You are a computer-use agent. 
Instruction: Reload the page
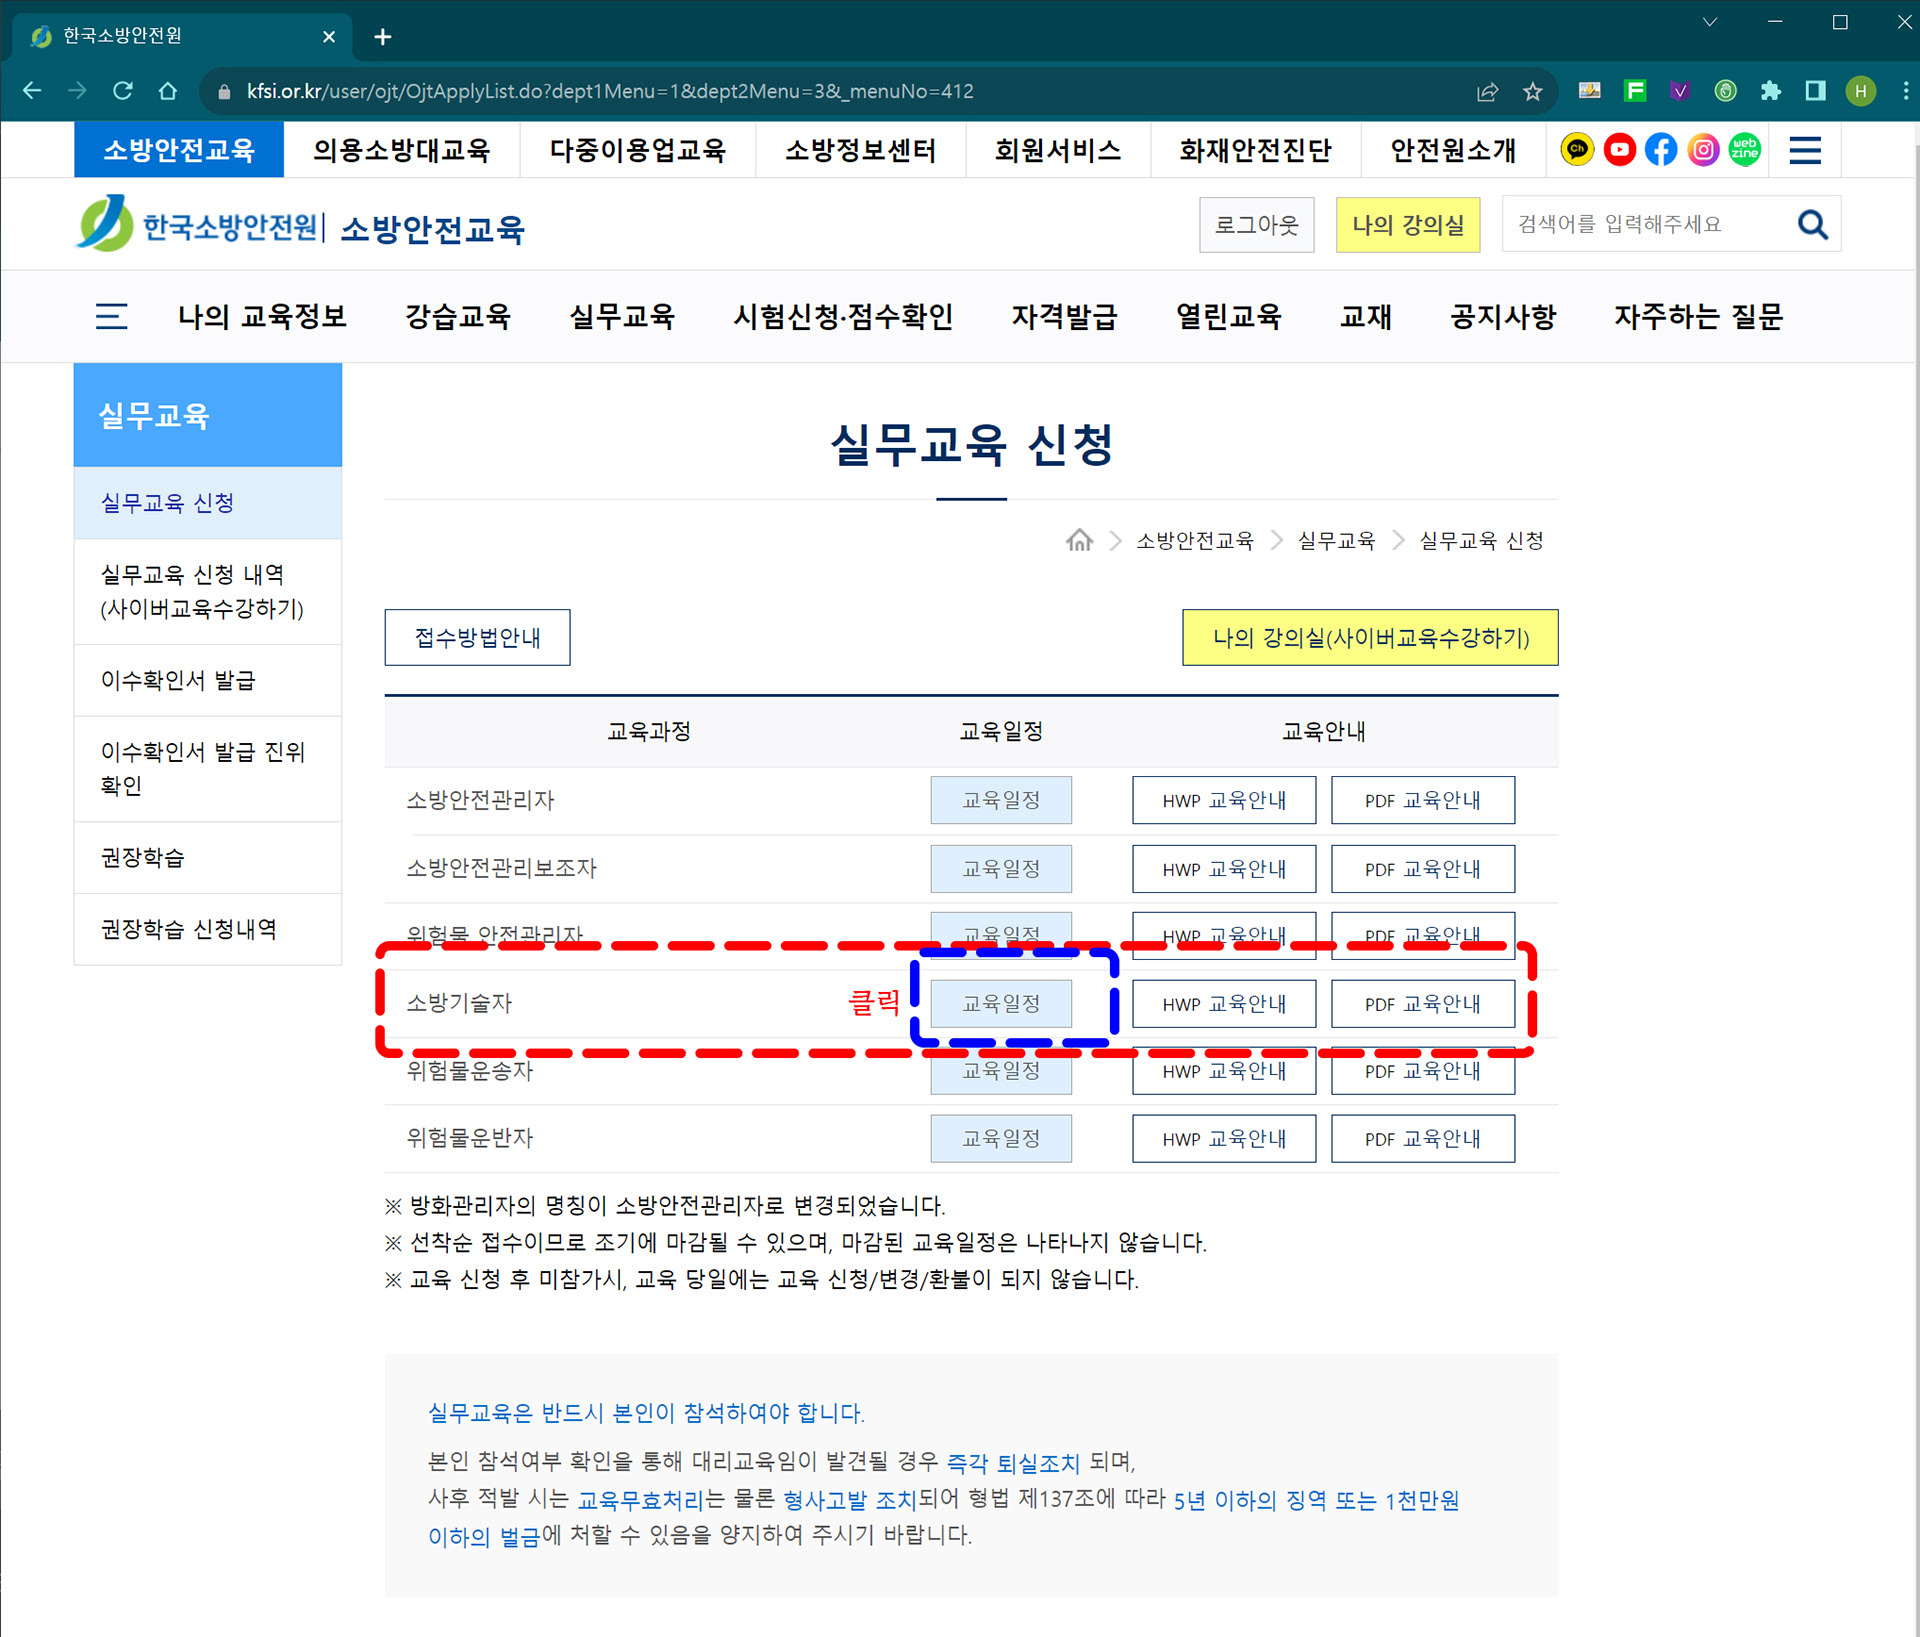click(123, 91)
